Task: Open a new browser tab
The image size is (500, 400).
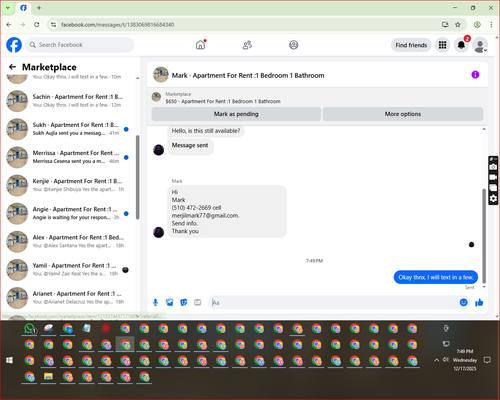Action: click(x=39, y=8)
